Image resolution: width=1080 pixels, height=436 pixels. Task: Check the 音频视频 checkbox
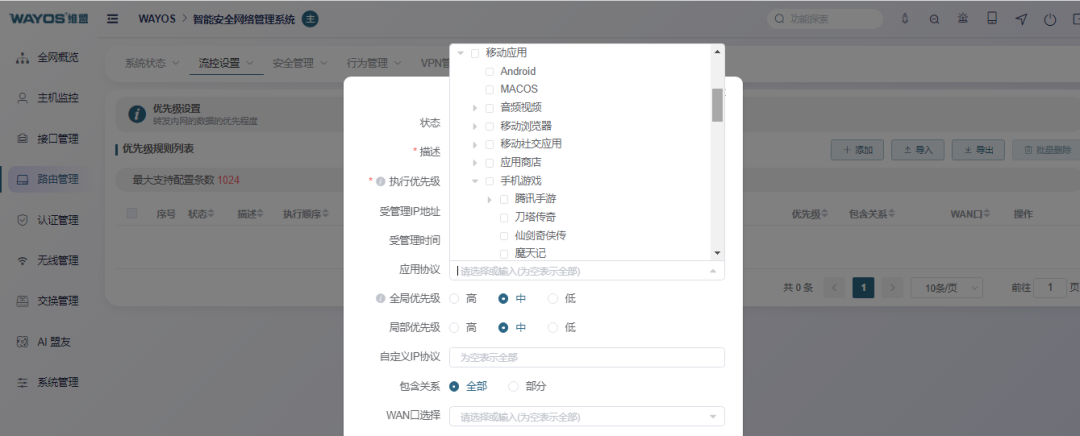489,108
